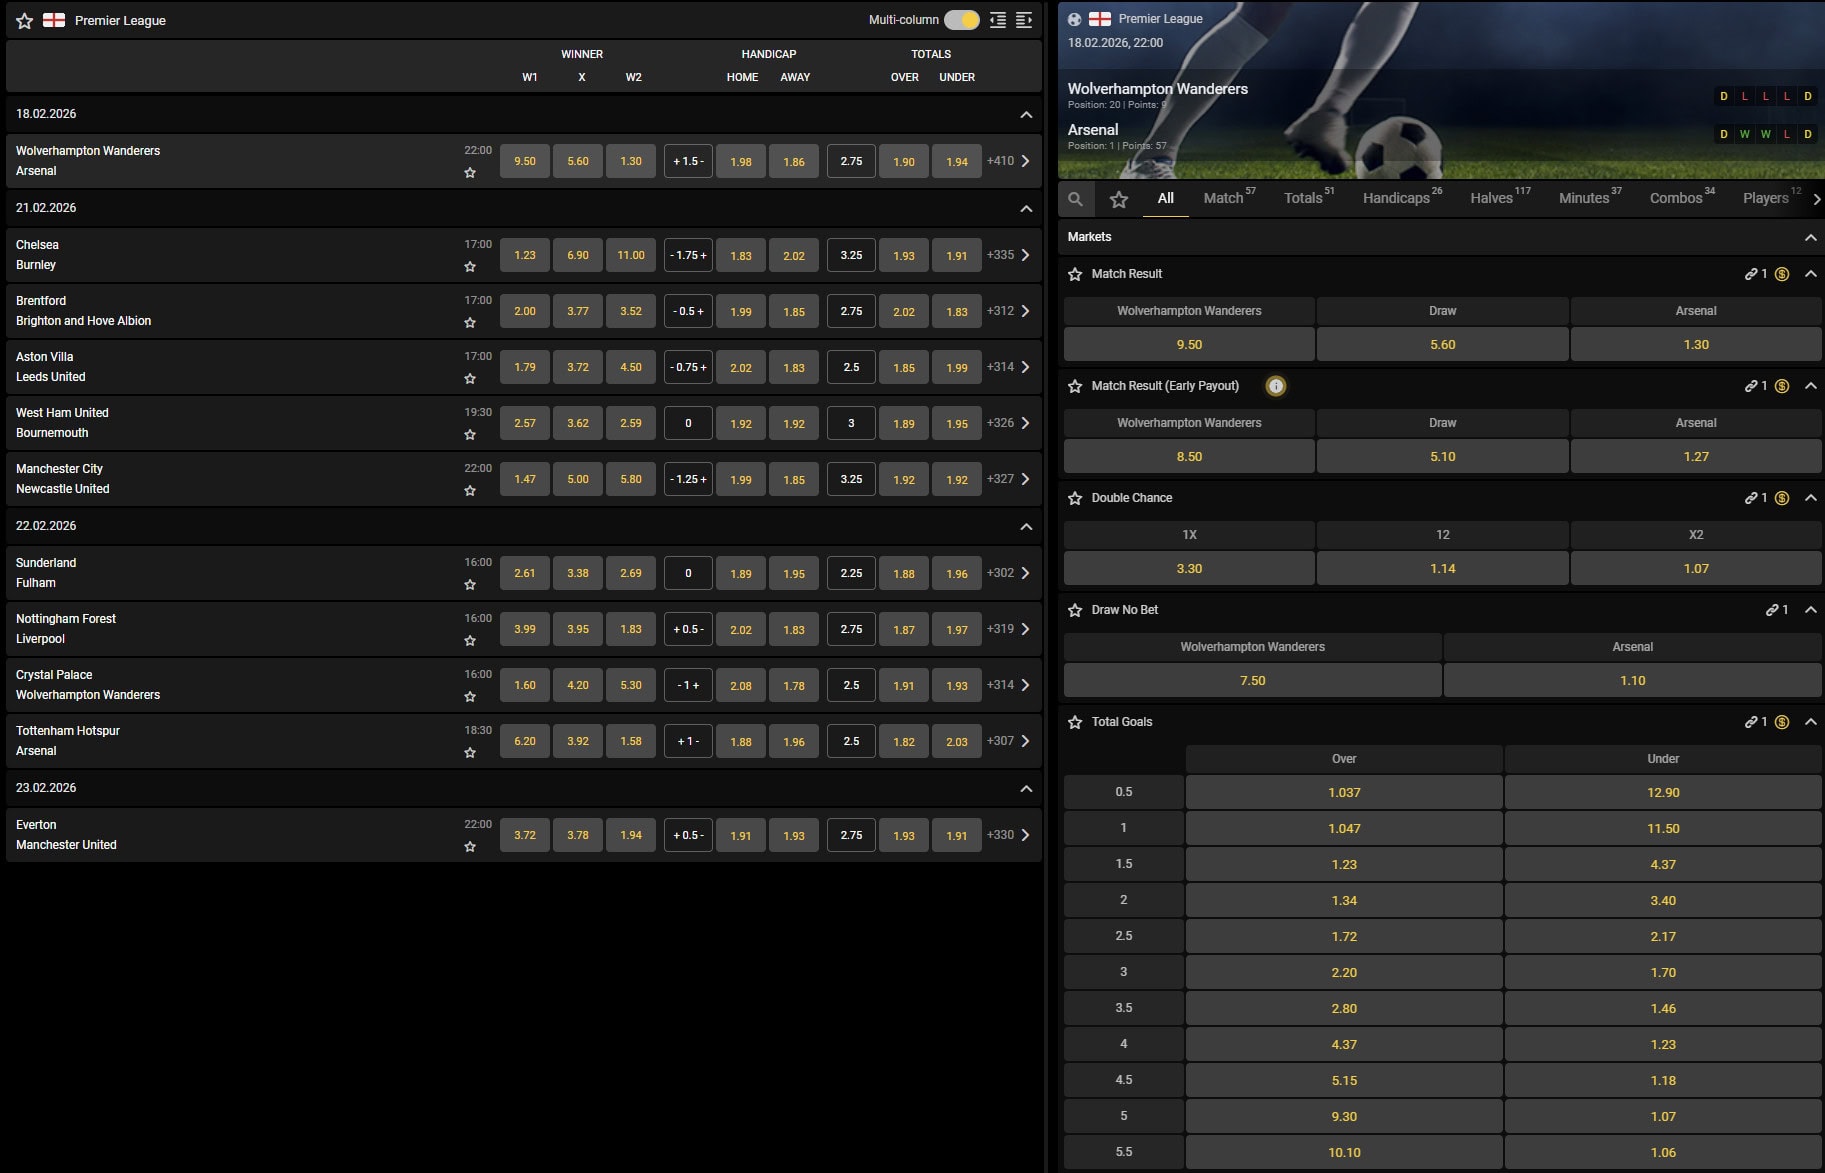Favorite the Total Goals market star
Screen dimensions: 1825x1173
click(x=1075, y=722)
